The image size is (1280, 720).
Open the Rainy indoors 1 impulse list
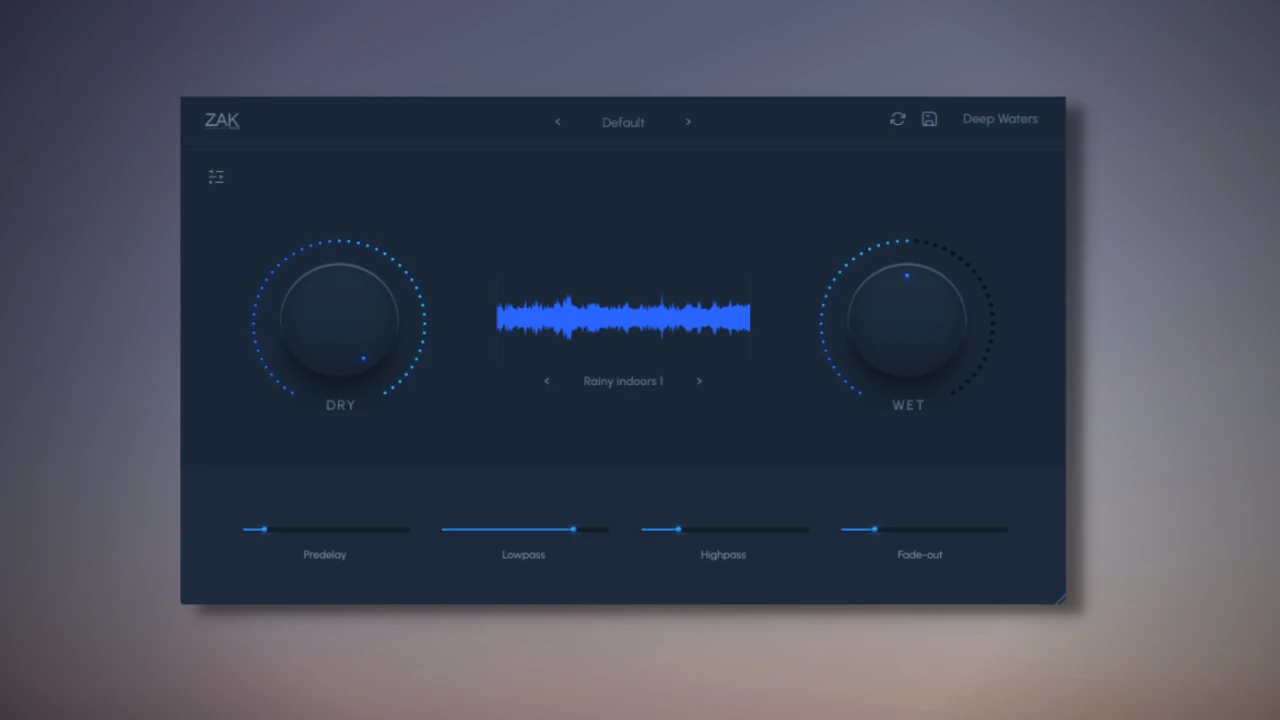[623, 381]
